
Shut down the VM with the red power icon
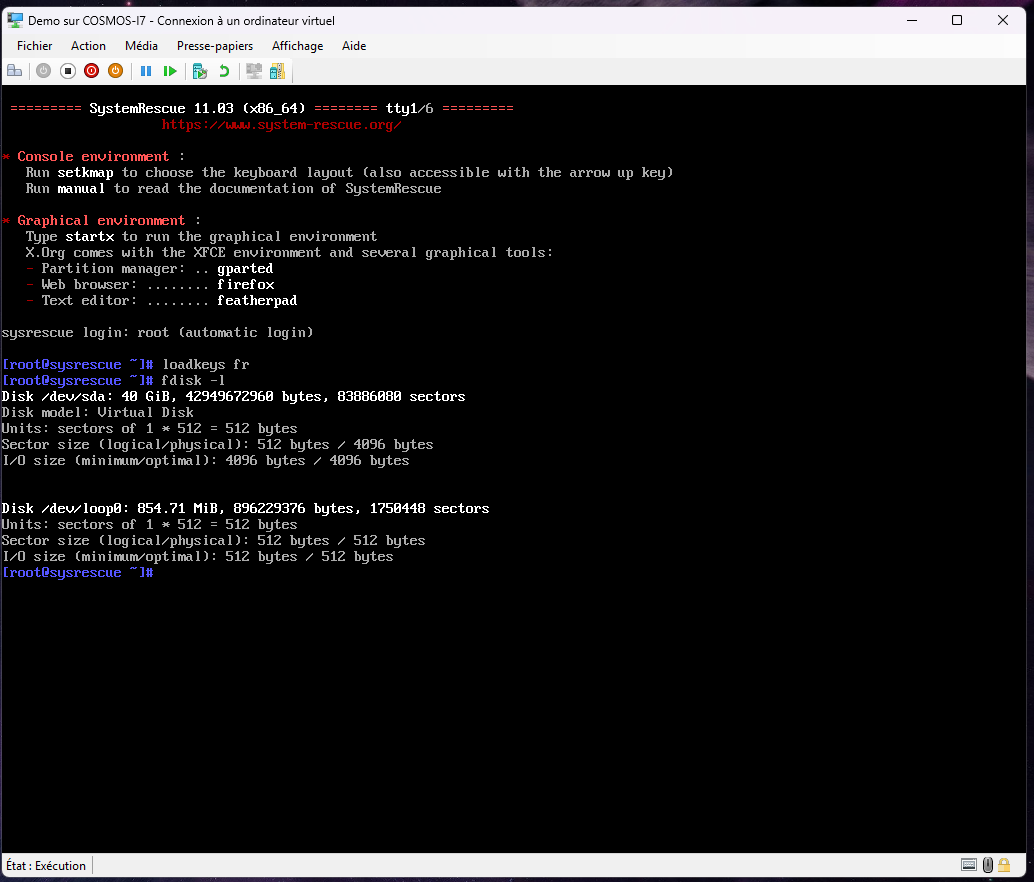92,71
